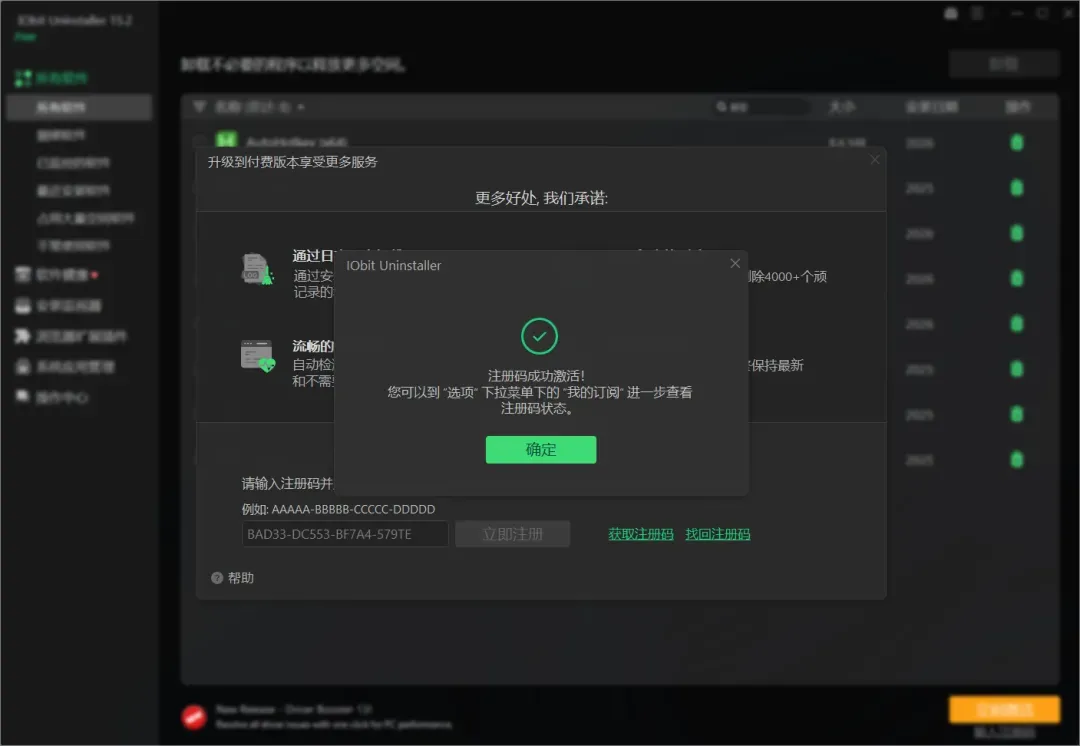Tick the checkbox beside AutoHotkey row

(x=200, y=141)
